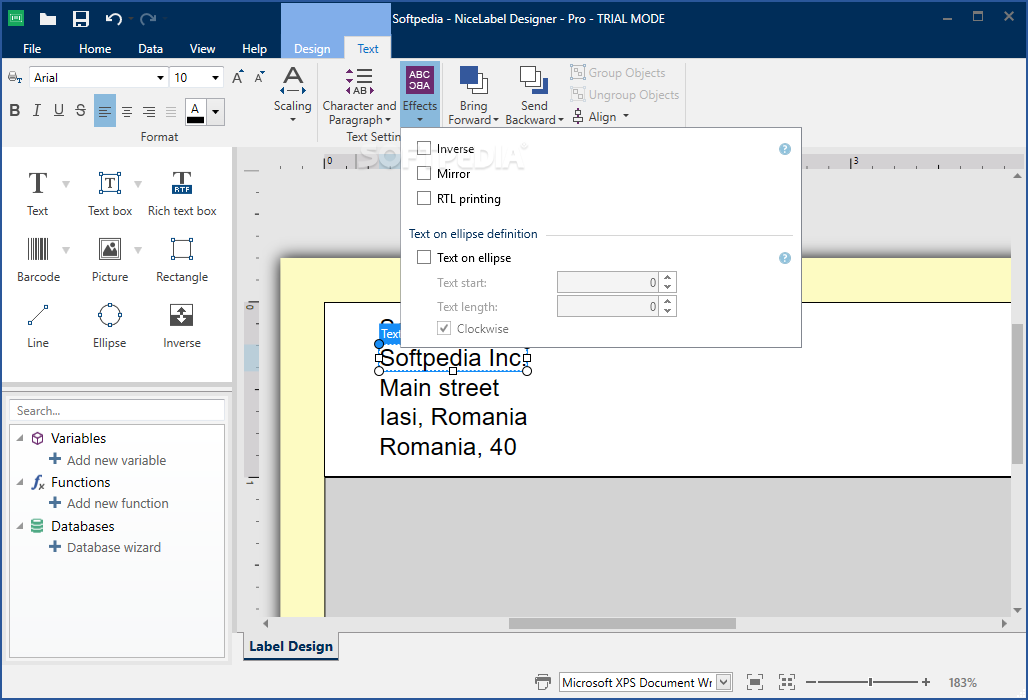Screen dimensions: 1028x700
Task: Center align the text
Action: pyautogui.click(x=127, y=111)
